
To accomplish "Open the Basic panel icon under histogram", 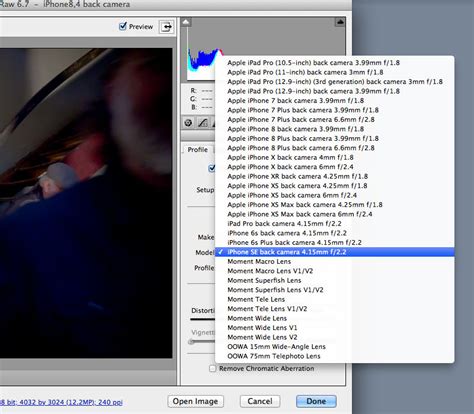I will coord(188,123).
